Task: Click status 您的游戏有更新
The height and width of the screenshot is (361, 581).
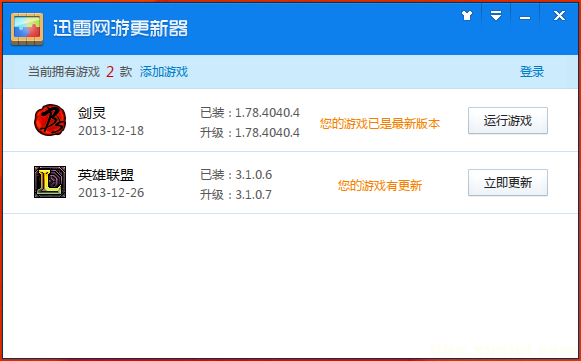Action: pos(380,185)
